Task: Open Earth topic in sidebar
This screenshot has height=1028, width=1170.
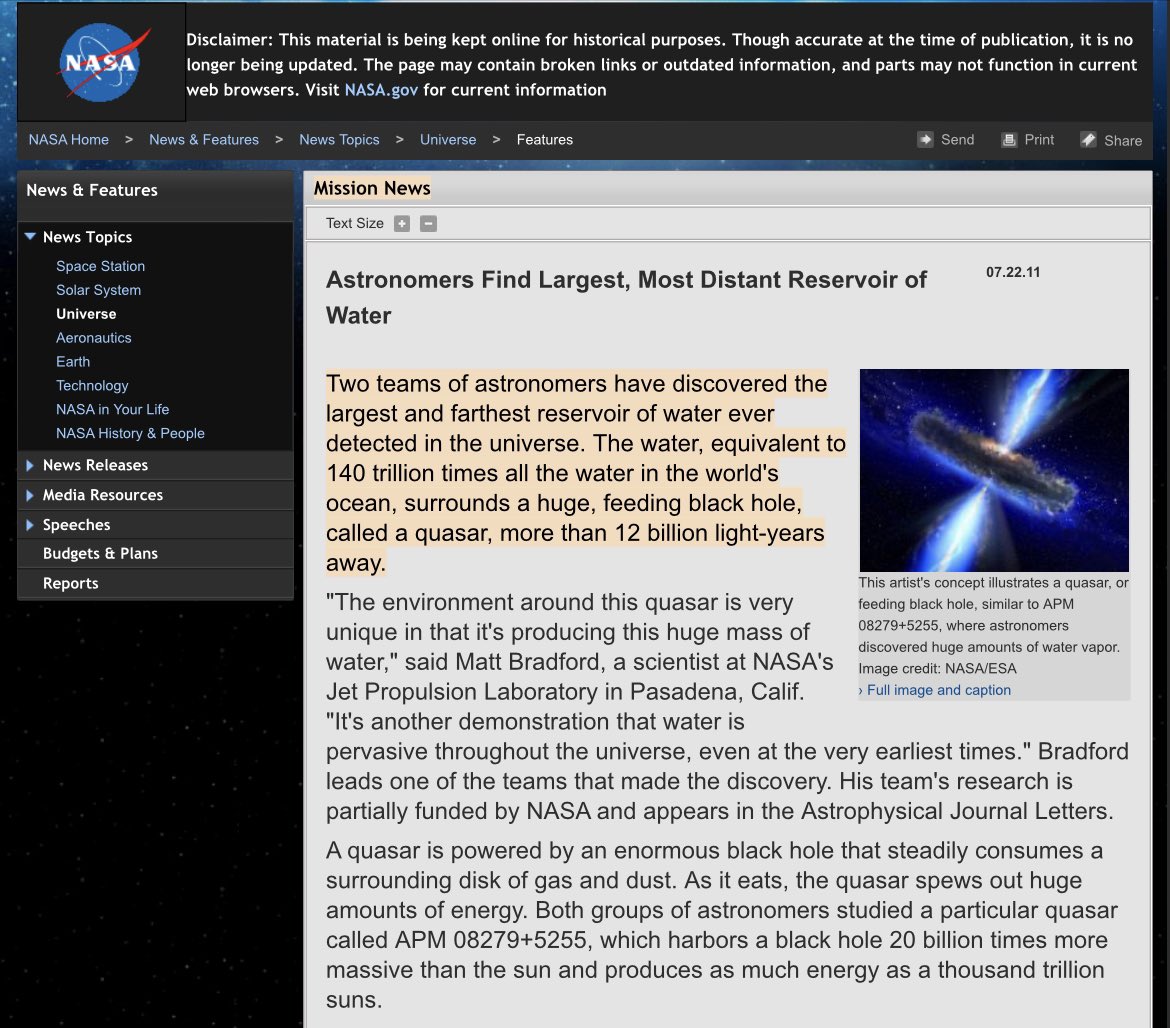Action: tap(73, 362)
